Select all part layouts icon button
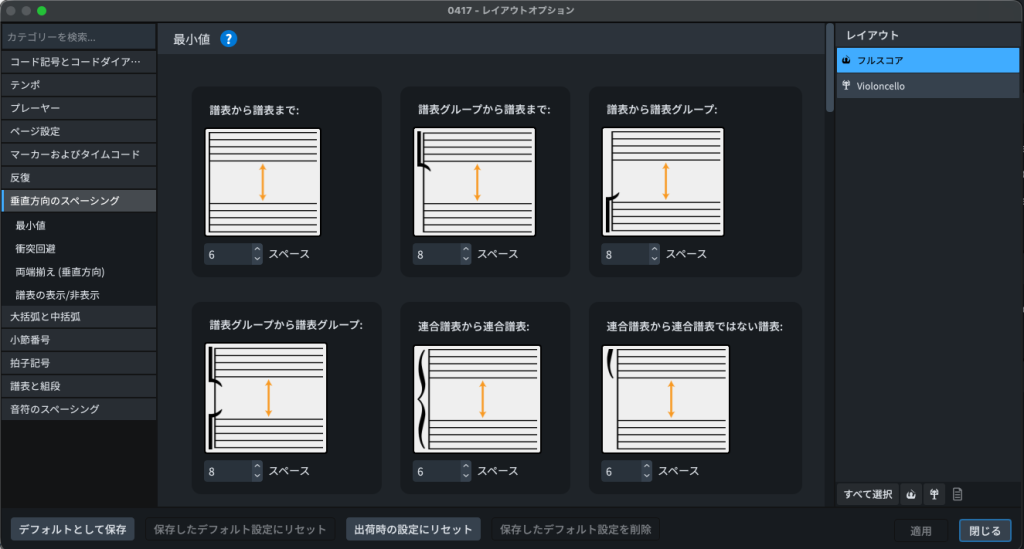1024x549 pixels. [934, 494]
